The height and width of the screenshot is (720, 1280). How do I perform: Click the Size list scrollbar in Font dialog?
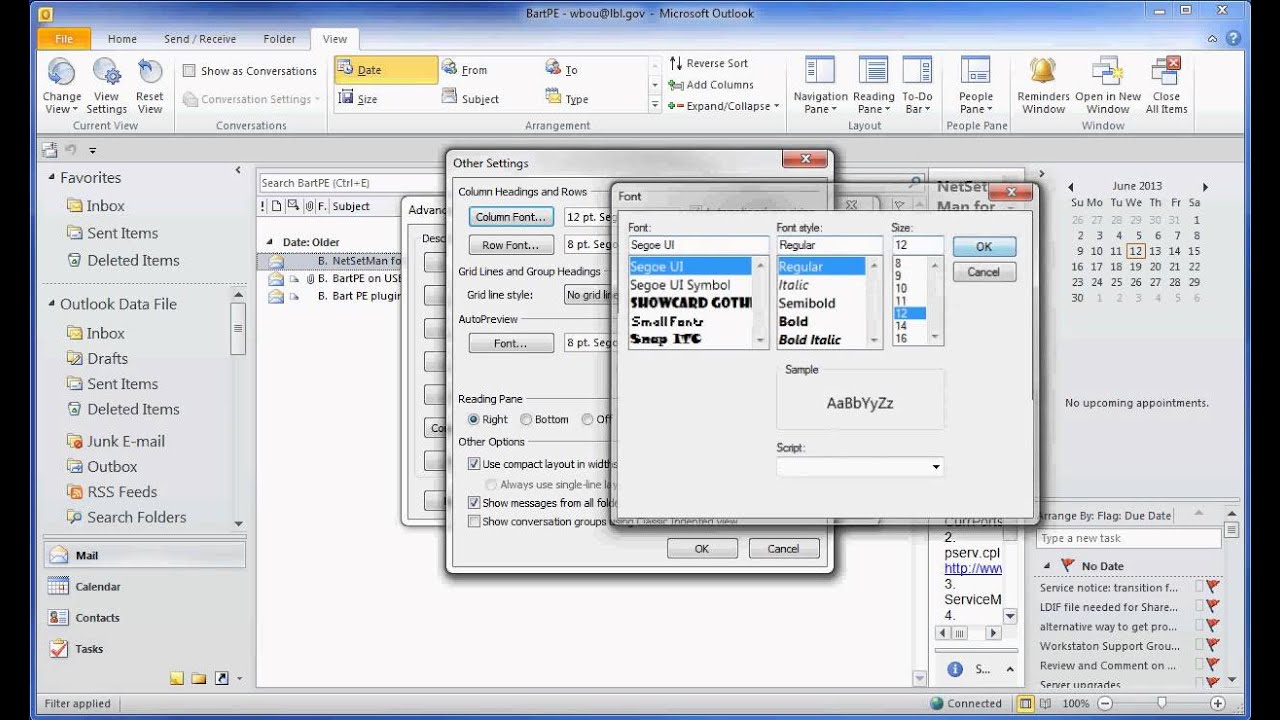tap(936, 301)
